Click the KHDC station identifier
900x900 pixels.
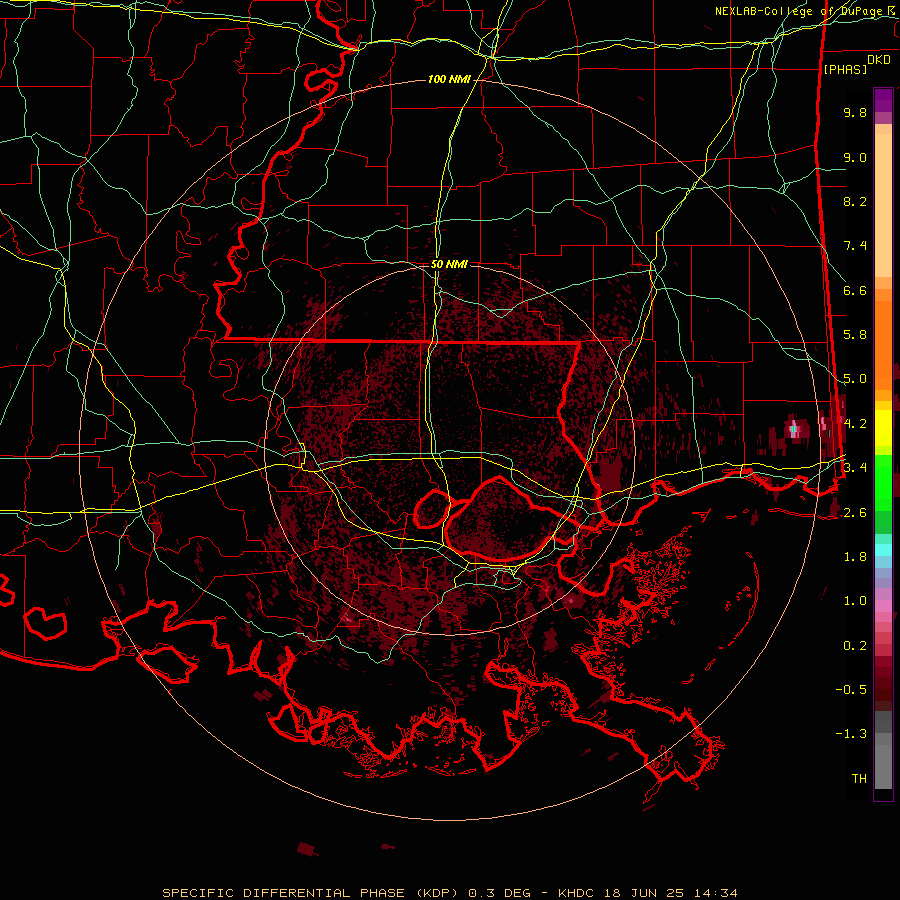pos(577,893)
